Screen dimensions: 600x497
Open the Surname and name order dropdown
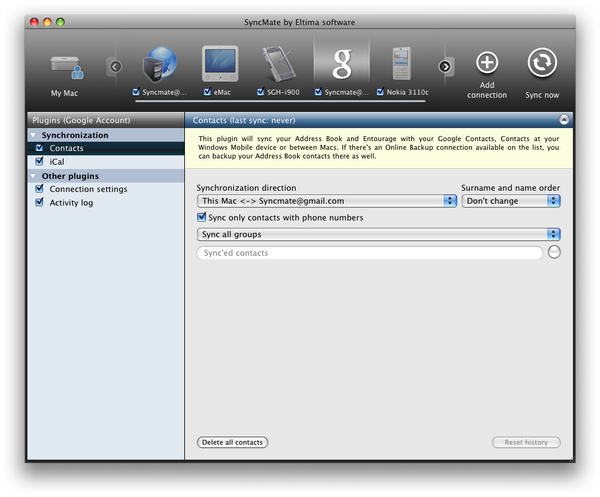pyautogui.click(x=511, y=201)
